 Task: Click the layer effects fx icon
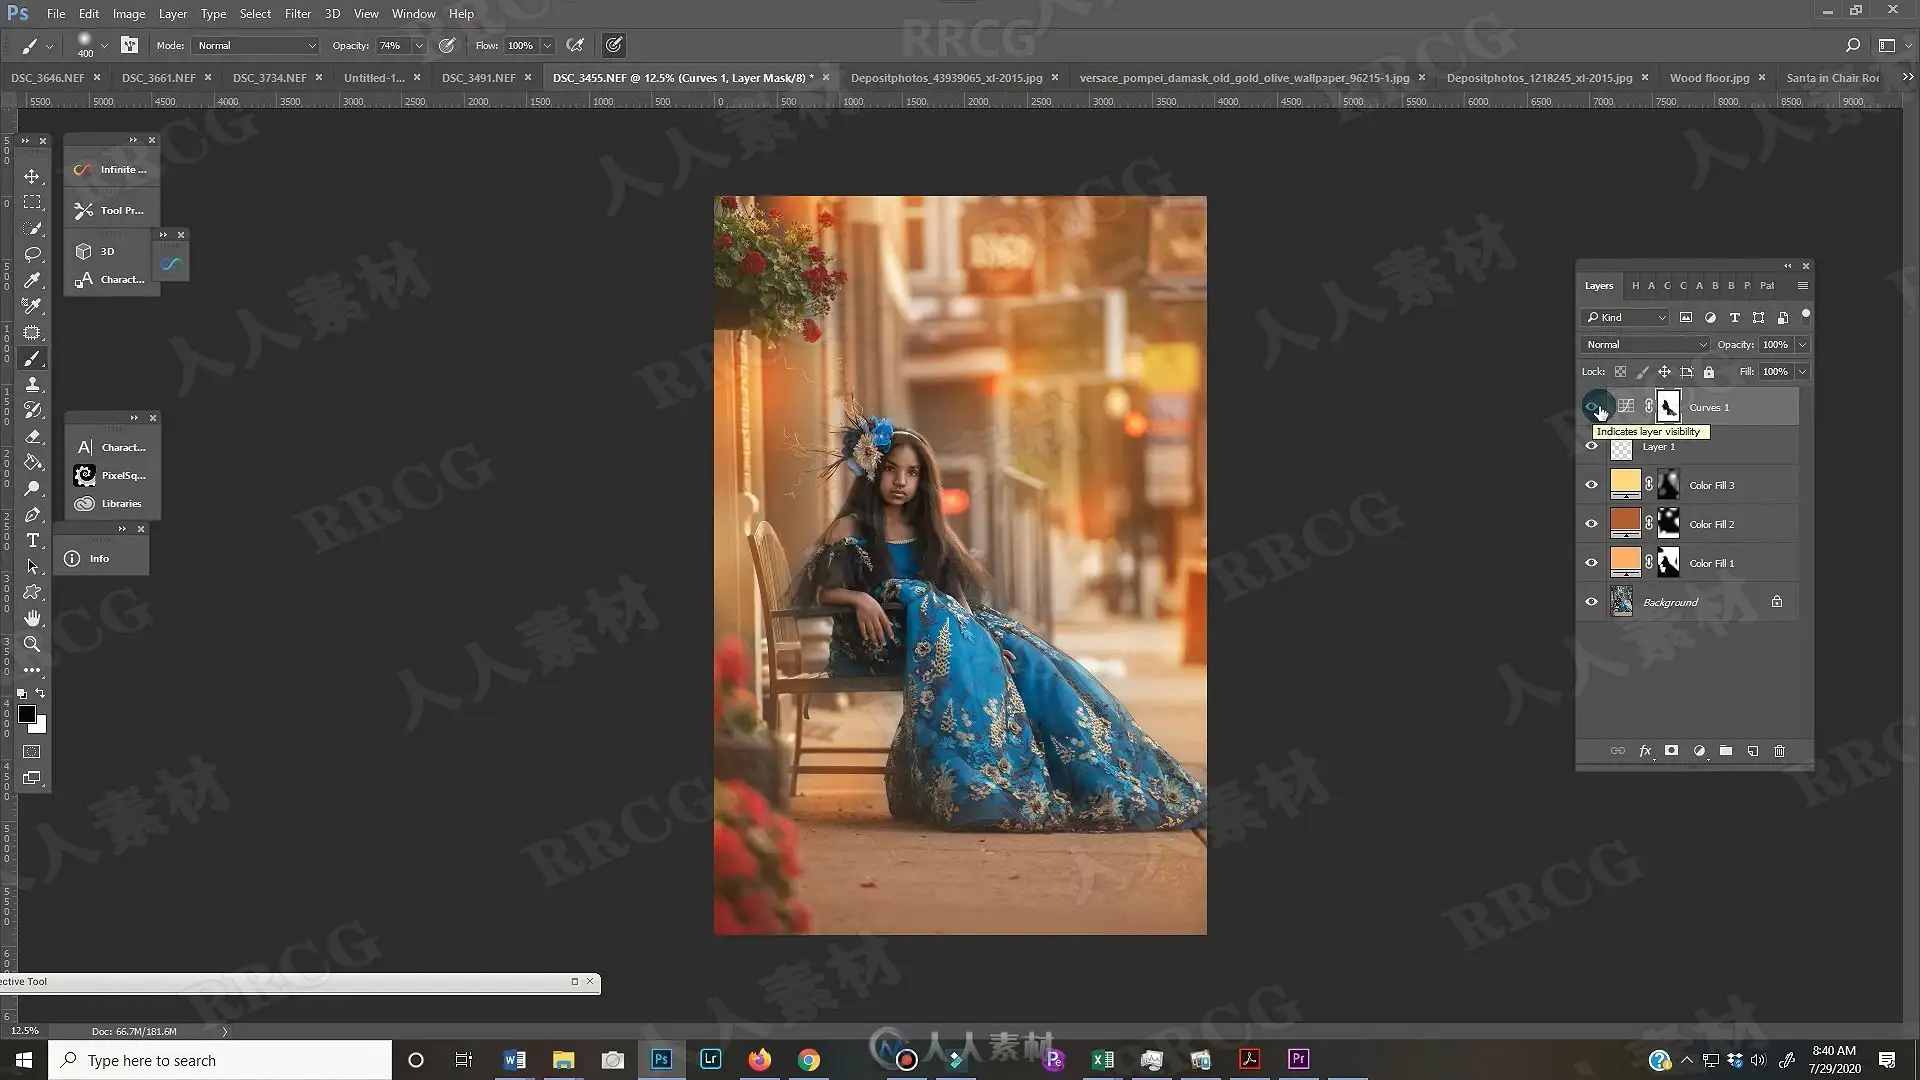(1645, 751)
